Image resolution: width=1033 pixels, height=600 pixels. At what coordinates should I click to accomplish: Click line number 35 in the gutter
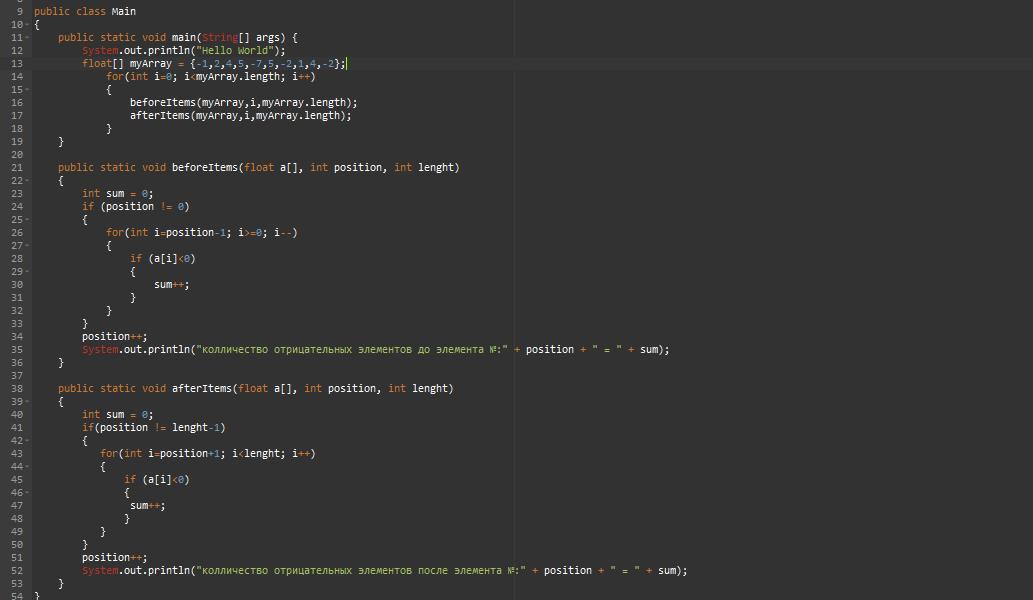[17, 350]
